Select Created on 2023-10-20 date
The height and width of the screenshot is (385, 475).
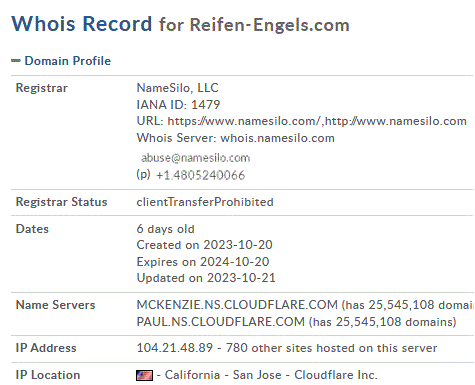[204, 245]
